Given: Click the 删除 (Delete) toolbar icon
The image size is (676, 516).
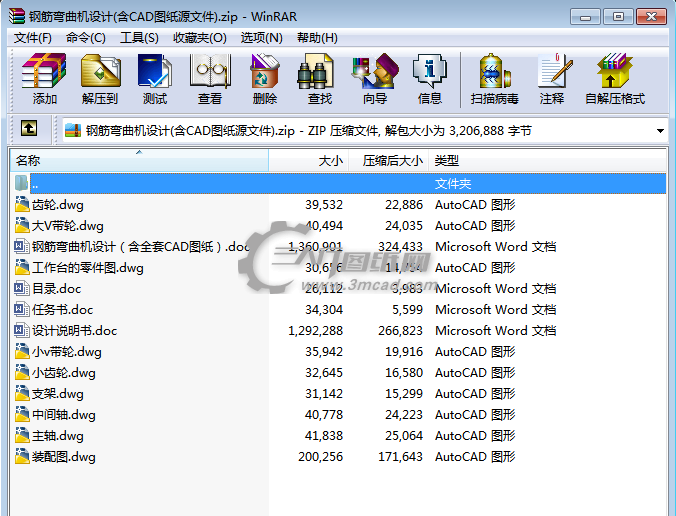Looking at the screenshot, I should (265, 79).
